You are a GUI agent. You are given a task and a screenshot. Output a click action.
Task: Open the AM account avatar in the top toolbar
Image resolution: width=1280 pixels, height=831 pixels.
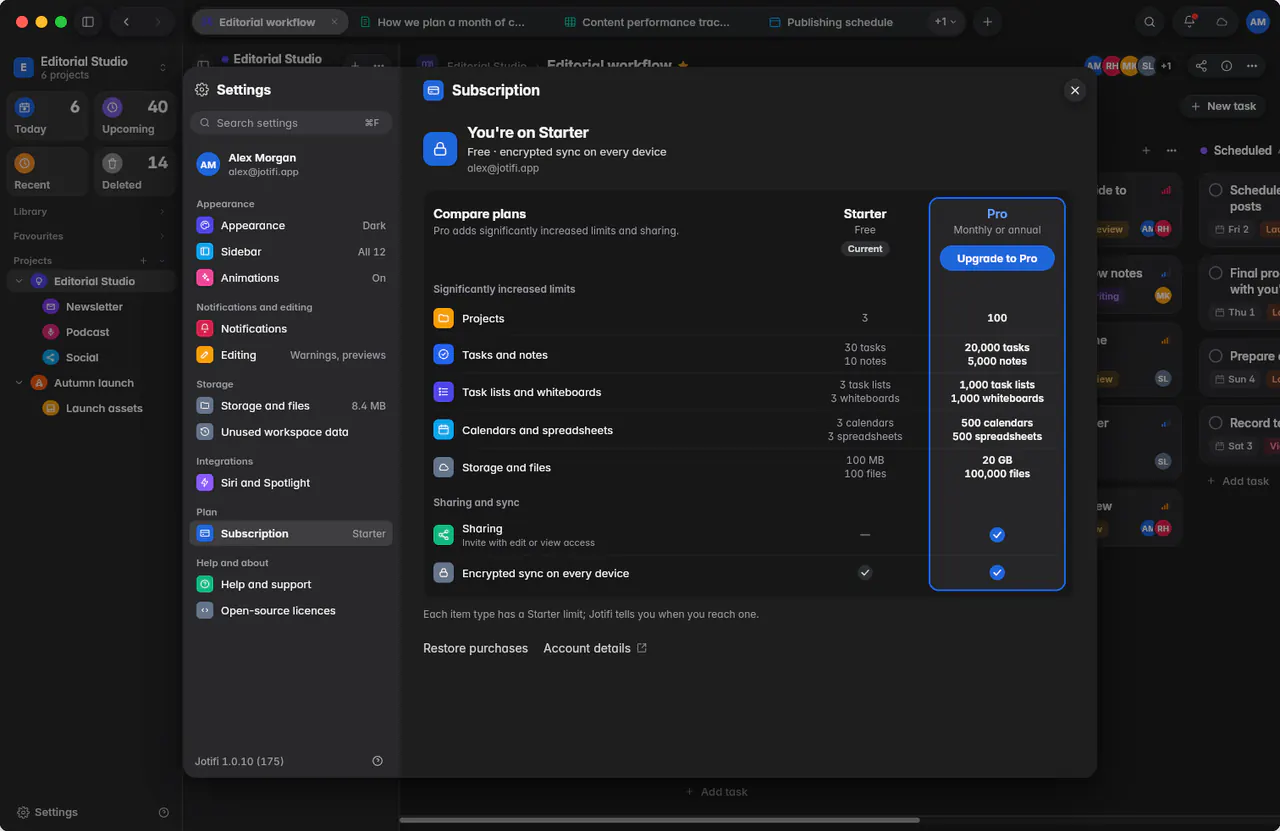[x=1257, y=22]
